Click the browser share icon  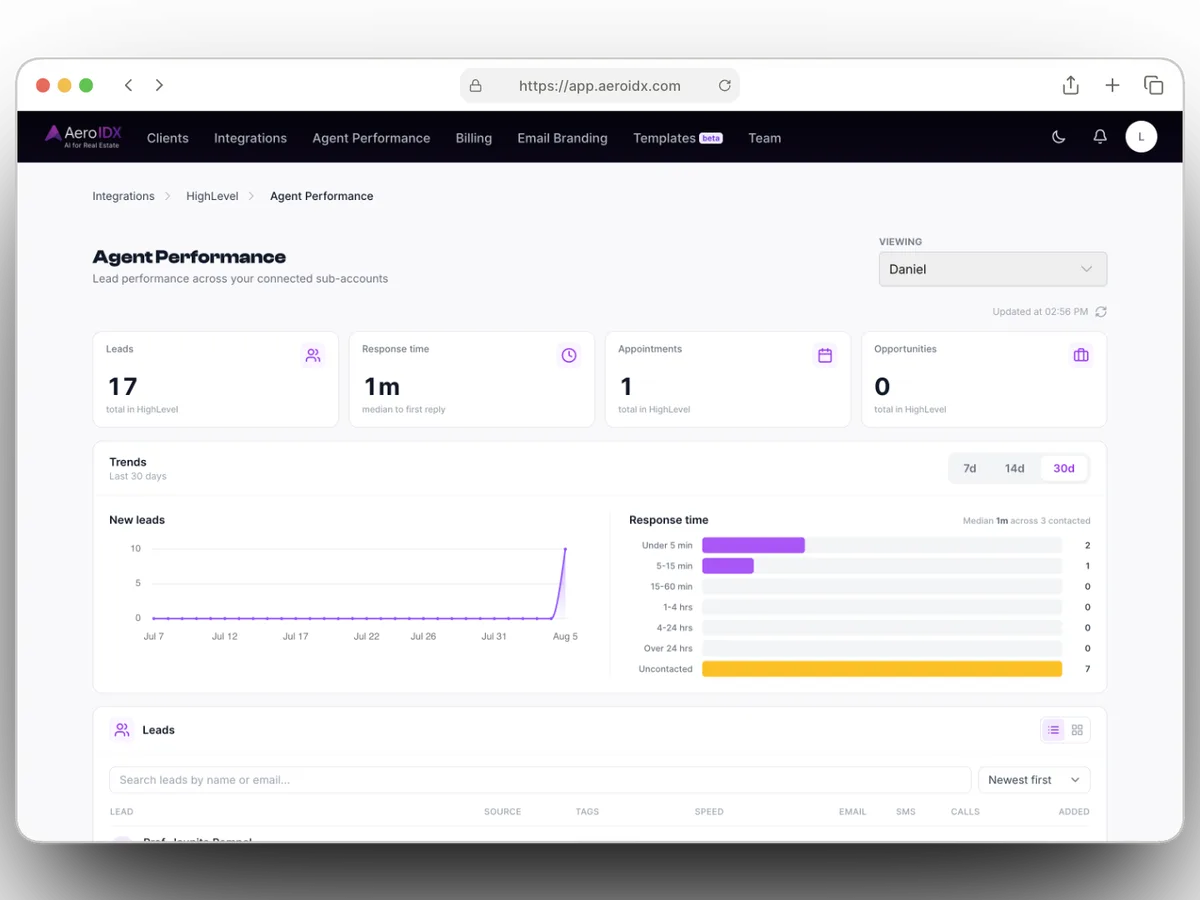coord(1071,86)
